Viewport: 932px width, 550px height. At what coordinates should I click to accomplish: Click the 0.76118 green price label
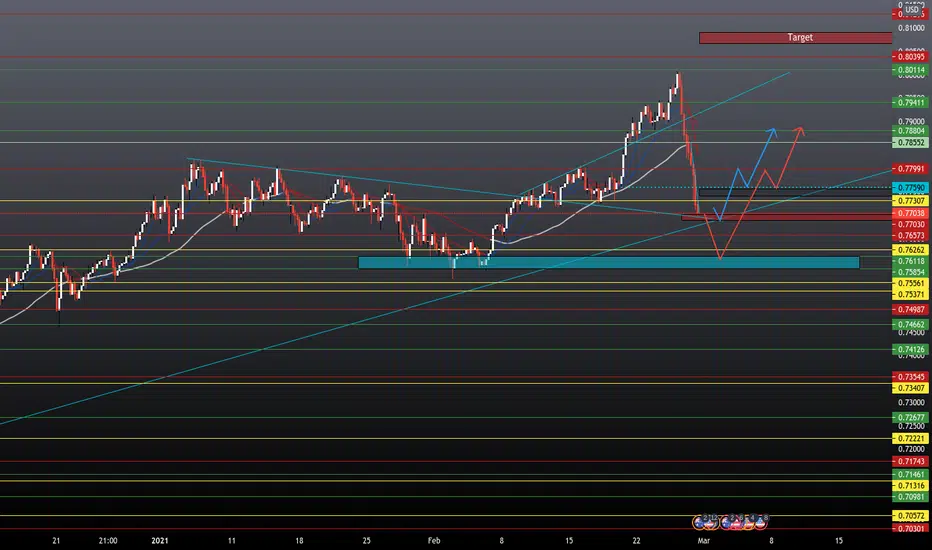911,261
